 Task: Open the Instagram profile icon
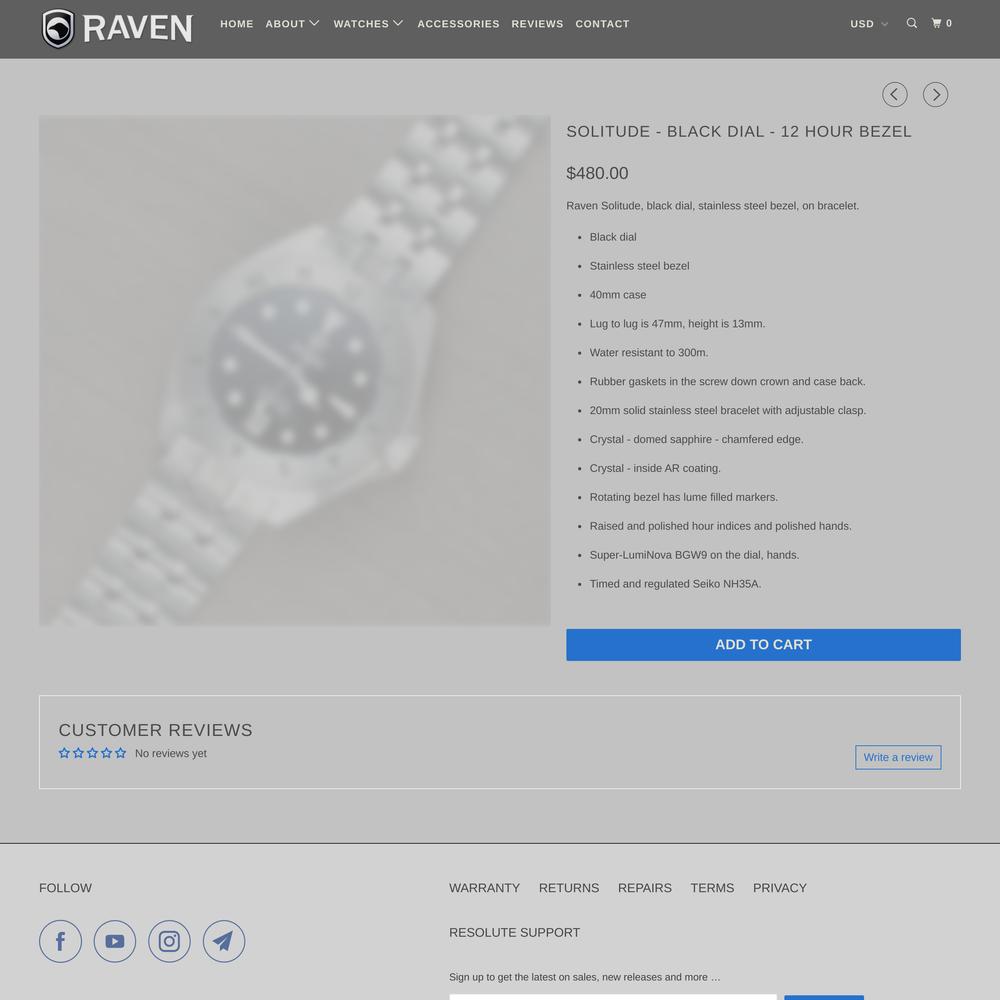(x=170, y=941)
